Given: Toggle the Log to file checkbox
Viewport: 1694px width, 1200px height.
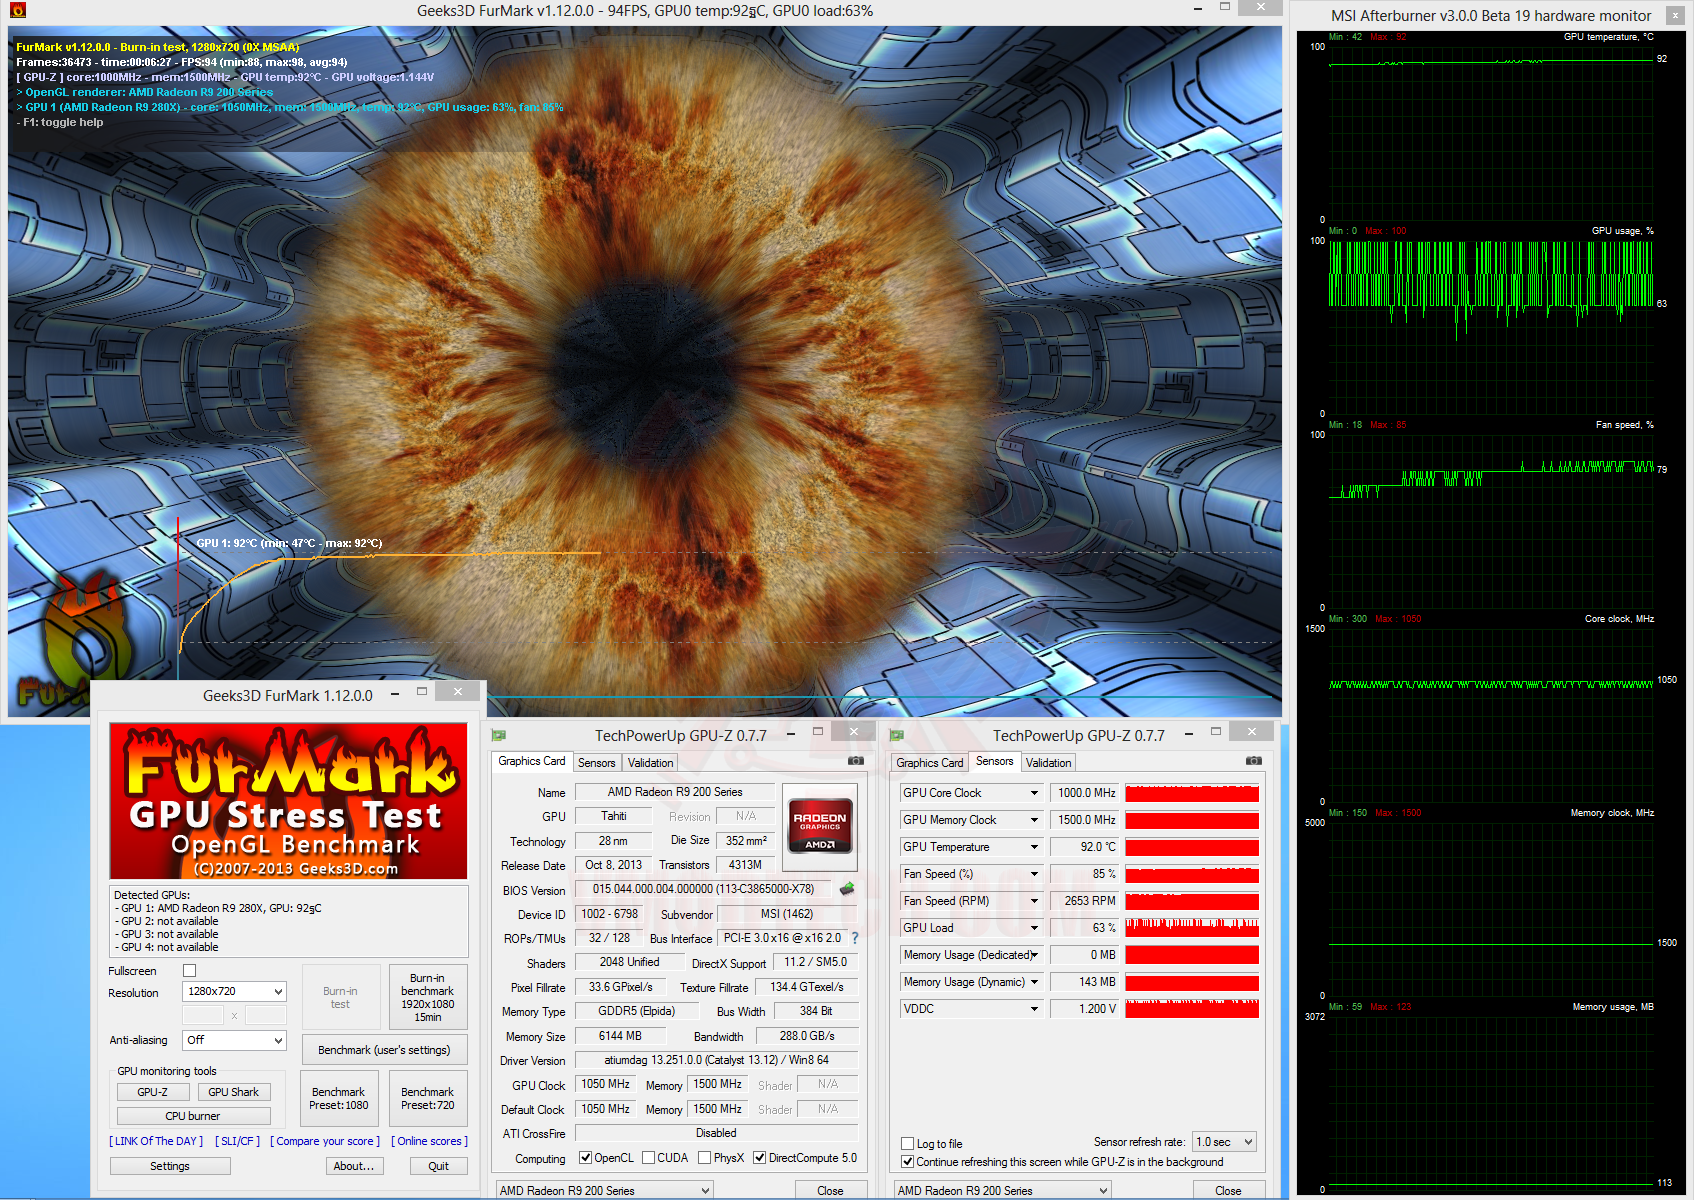Looking at the screenshot, I should [908, 1144].
